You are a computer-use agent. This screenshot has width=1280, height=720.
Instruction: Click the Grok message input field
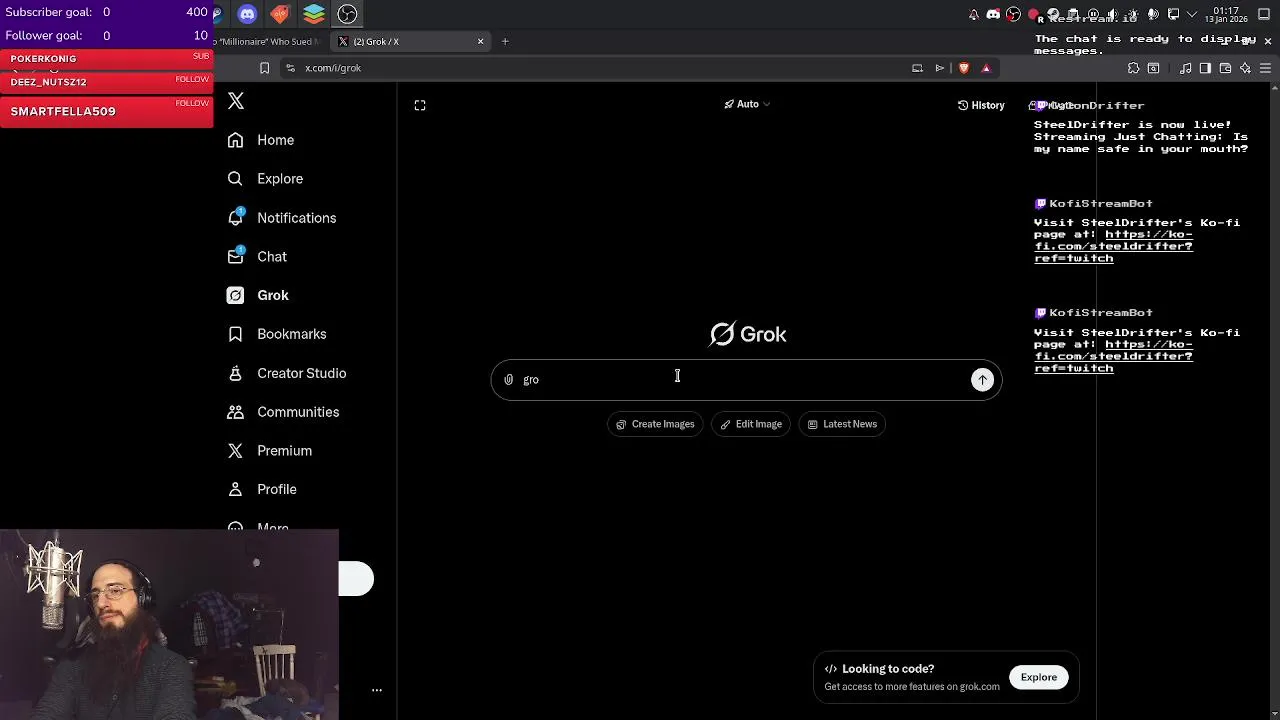745,380
